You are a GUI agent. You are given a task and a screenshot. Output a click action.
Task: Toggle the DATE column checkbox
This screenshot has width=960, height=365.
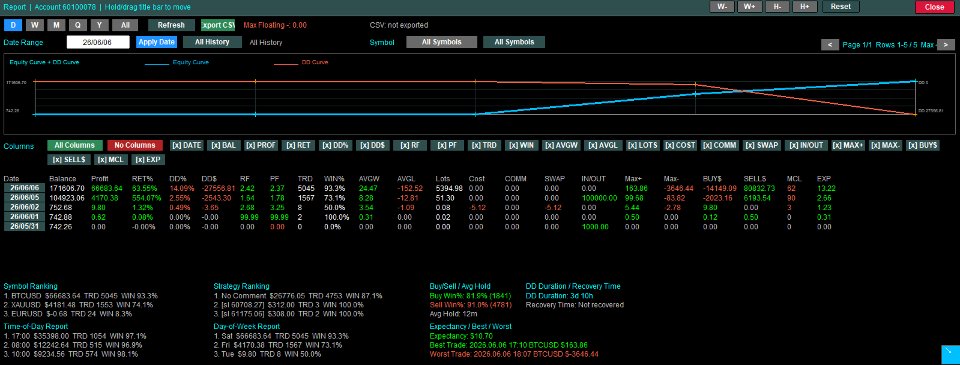click(x=187, y=146)
